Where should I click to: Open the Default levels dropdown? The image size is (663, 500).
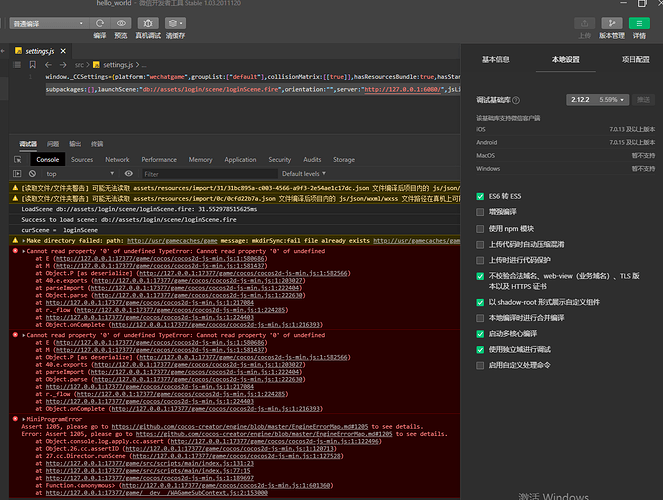click(x=304, y=174)
